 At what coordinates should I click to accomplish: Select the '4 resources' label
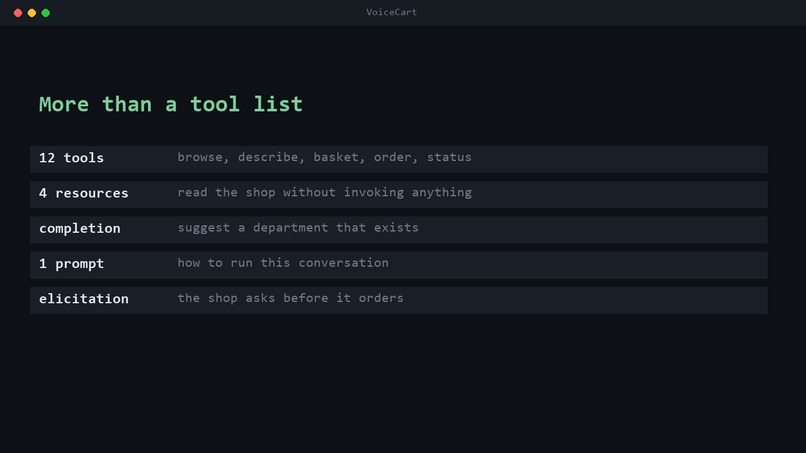84,193
